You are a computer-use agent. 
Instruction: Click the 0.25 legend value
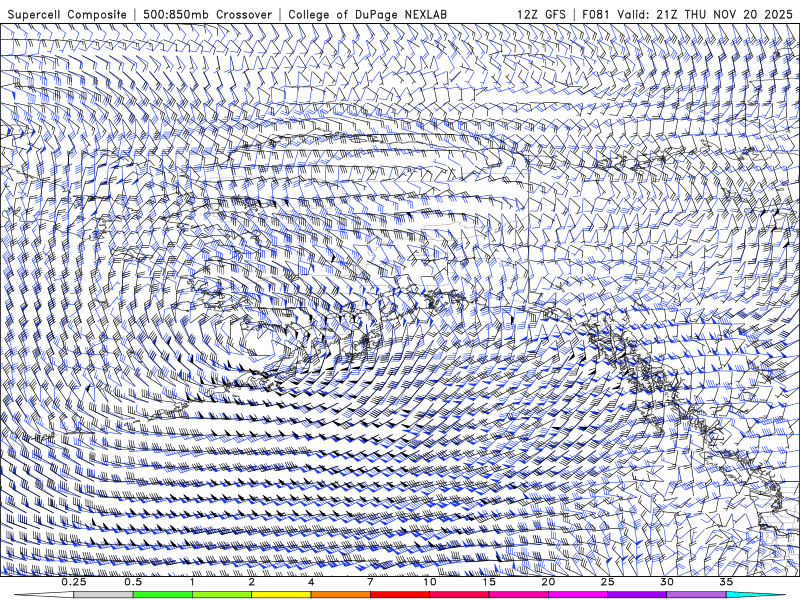[74, 582]
